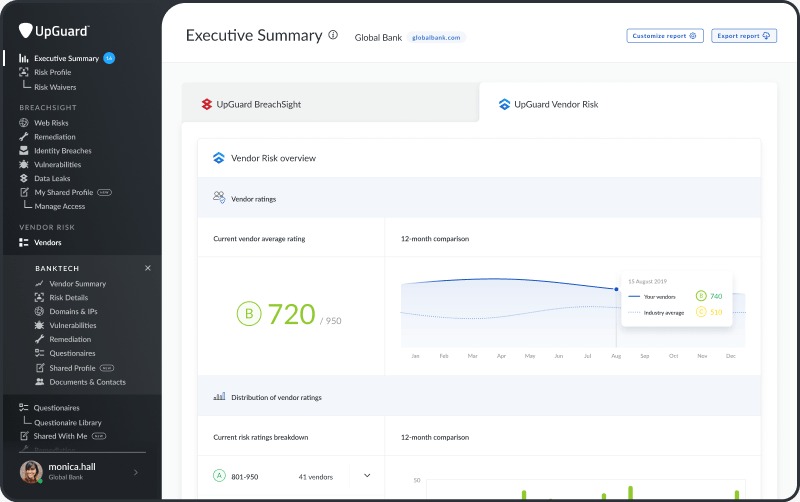
Task: Click the lower Questionnaires checklist icon
Action: click(x=23, y=408)
